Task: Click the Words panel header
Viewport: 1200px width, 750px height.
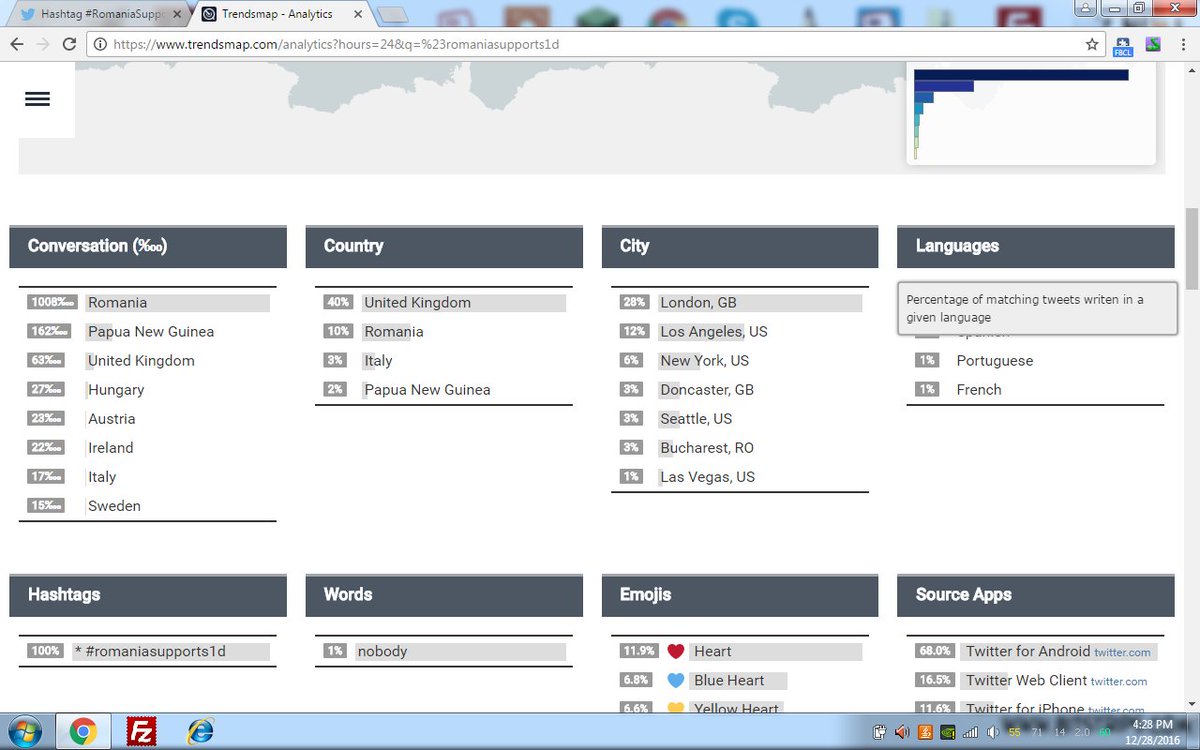Action: pyautogui.click(x=444, y=595)
